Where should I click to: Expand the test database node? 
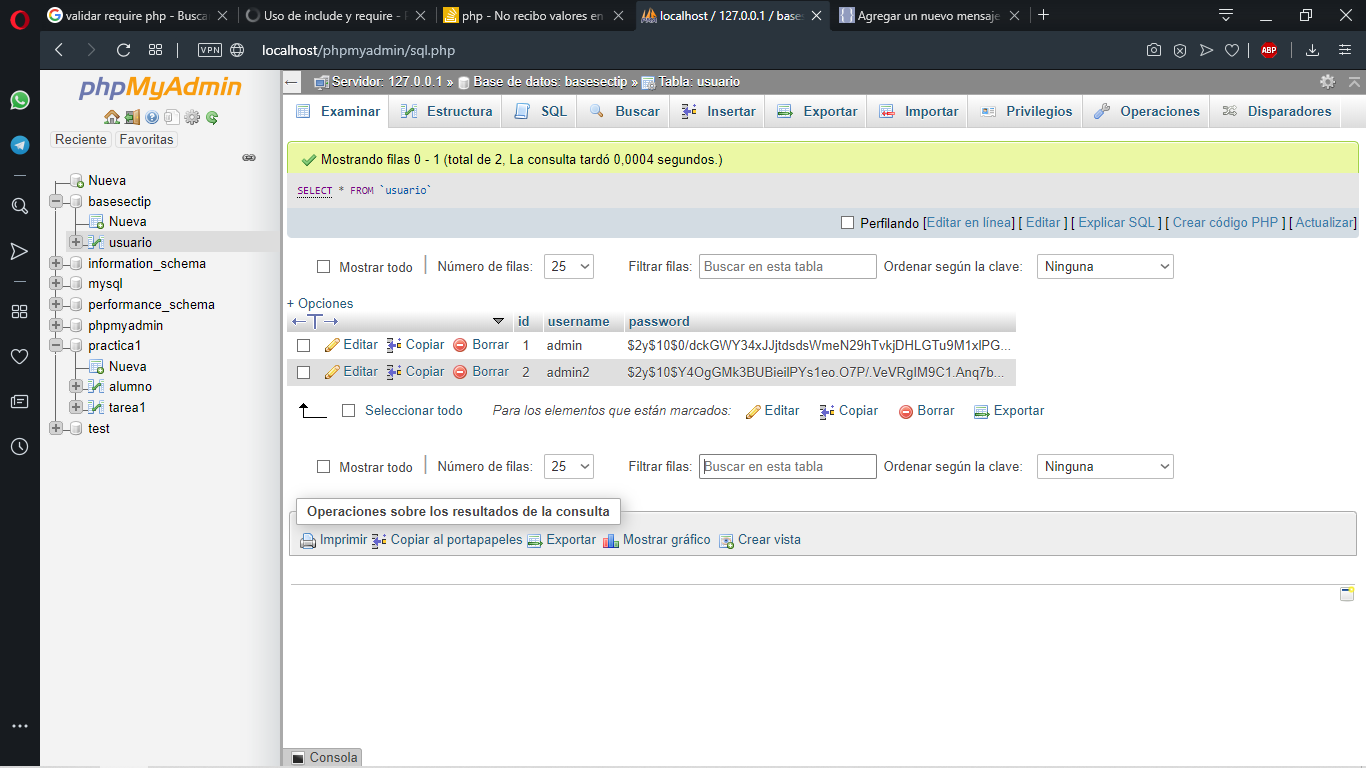[56, 428]
